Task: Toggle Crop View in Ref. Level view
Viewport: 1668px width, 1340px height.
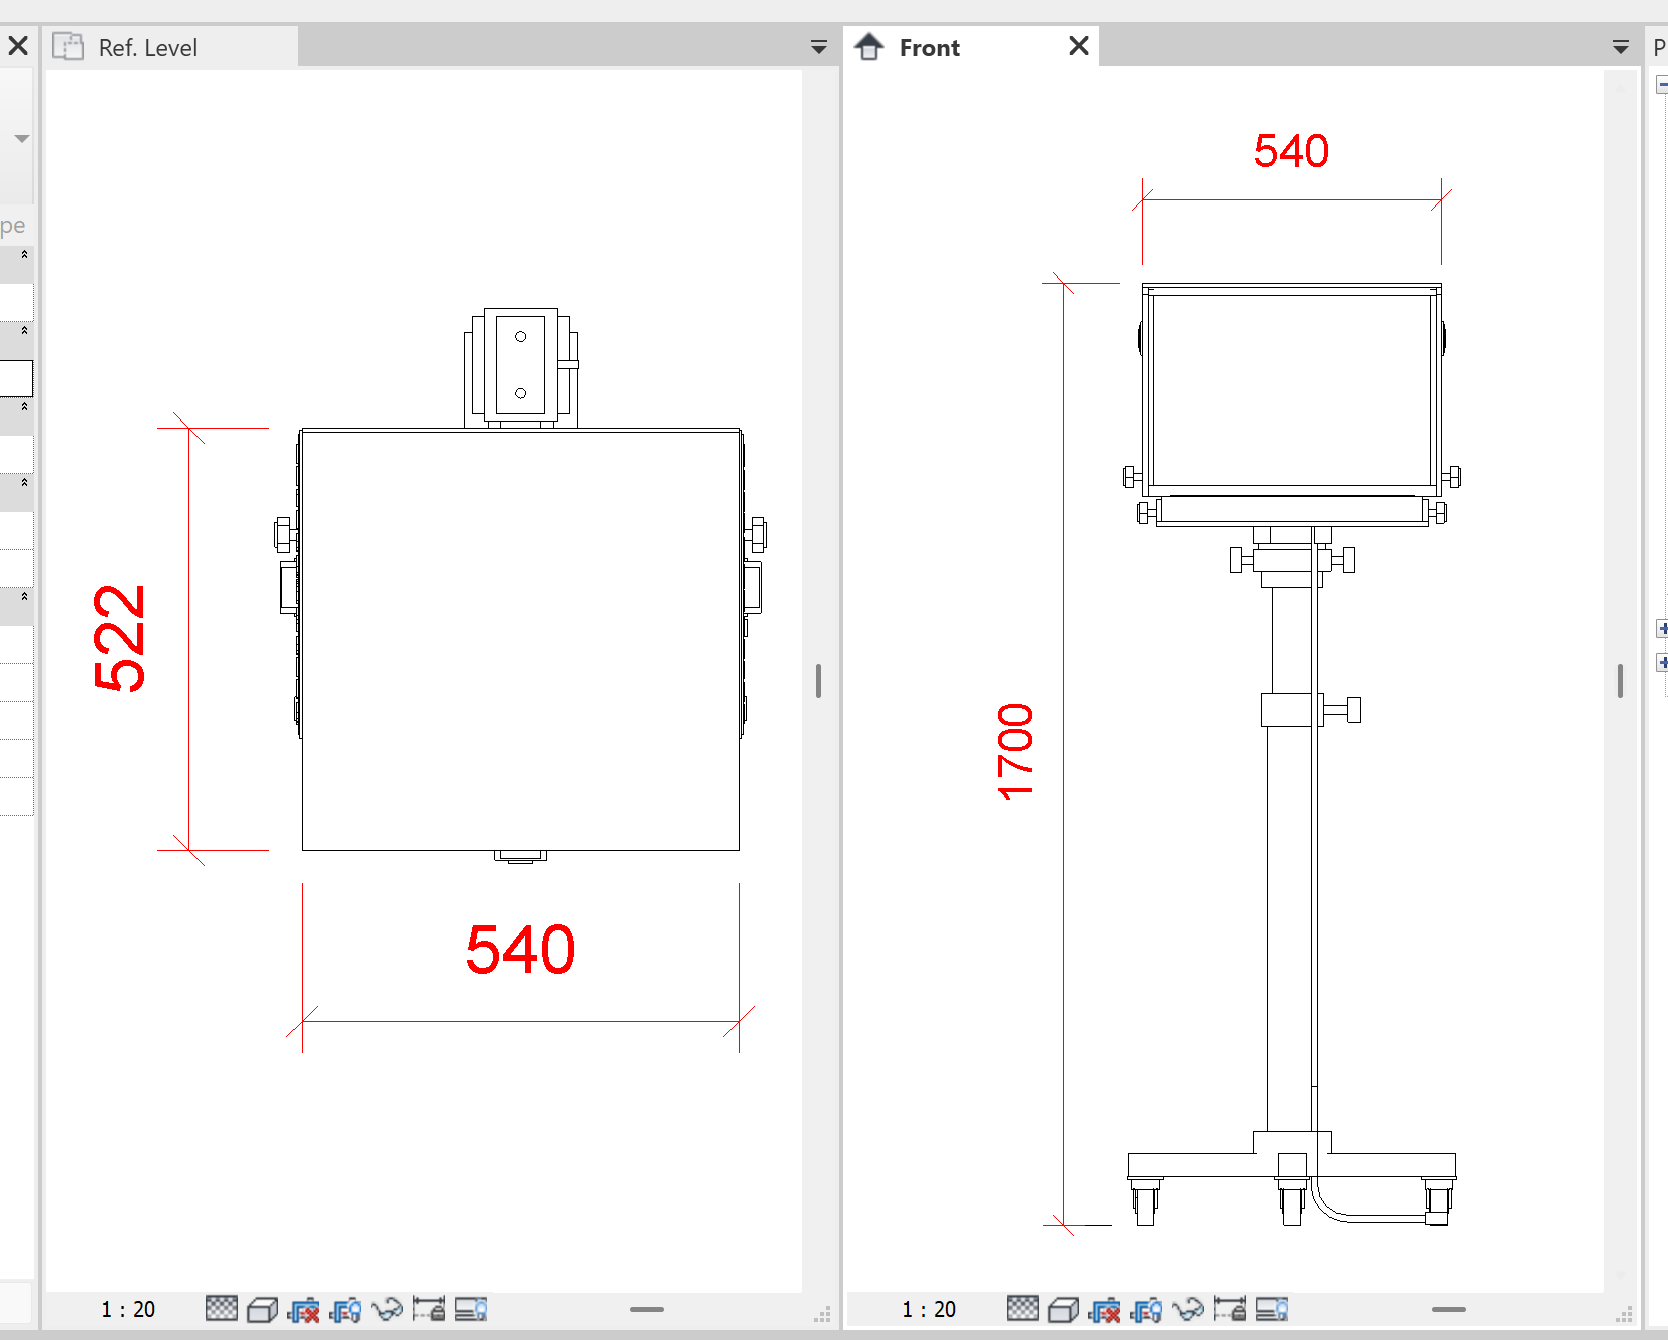Action: [304, 1308]
